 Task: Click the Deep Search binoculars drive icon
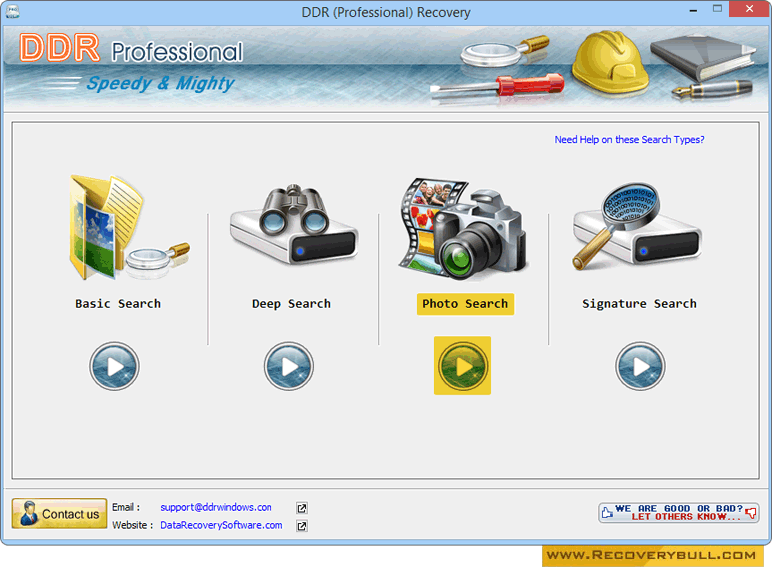tap(294, 225)
